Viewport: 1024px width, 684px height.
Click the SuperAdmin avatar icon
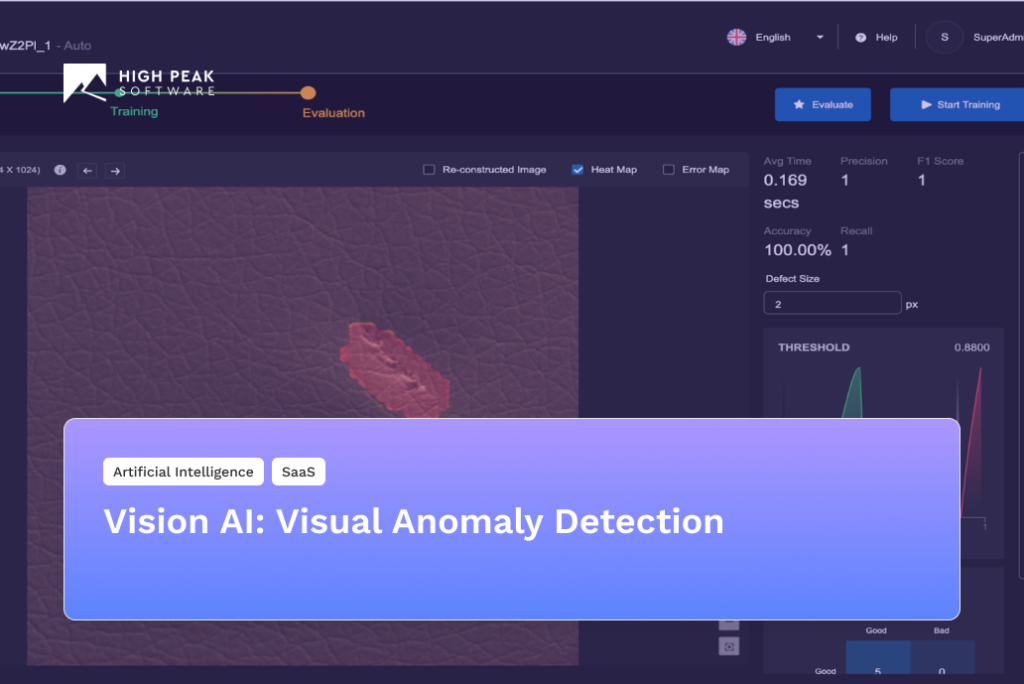click(944, 37)
